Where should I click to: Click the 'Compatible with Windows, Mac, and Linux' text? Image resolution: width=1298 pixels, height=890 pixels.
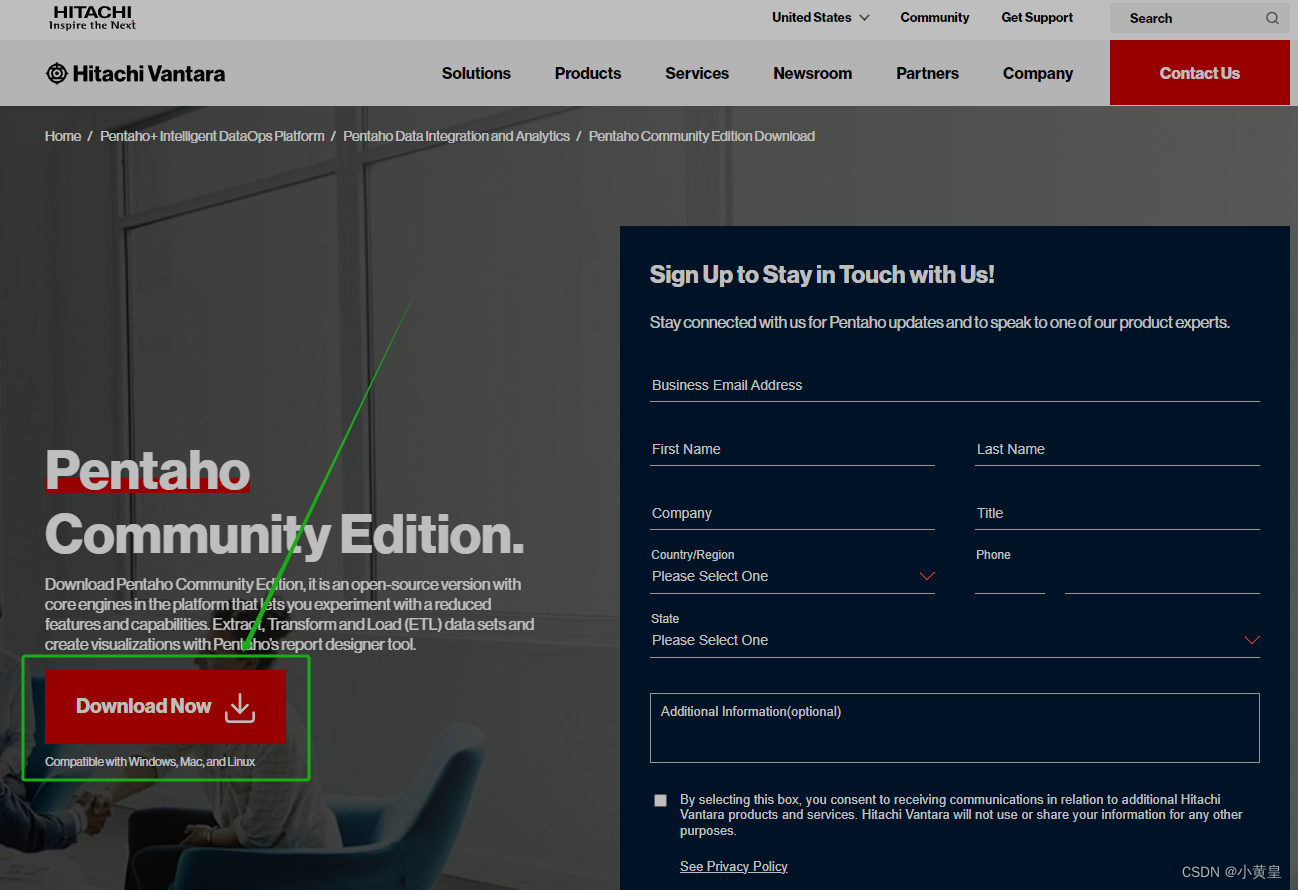[150, 762]
